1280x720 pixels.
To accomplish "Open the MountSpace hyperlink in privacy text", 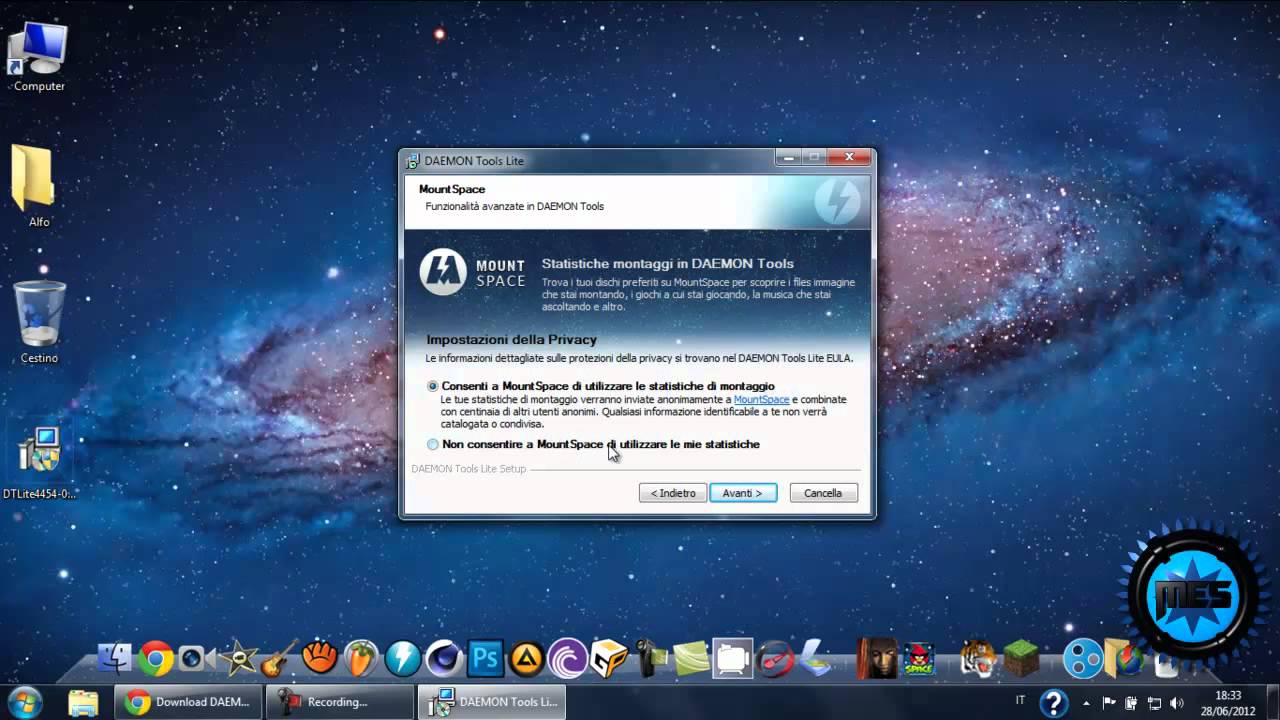I will (x=761, y=399).
